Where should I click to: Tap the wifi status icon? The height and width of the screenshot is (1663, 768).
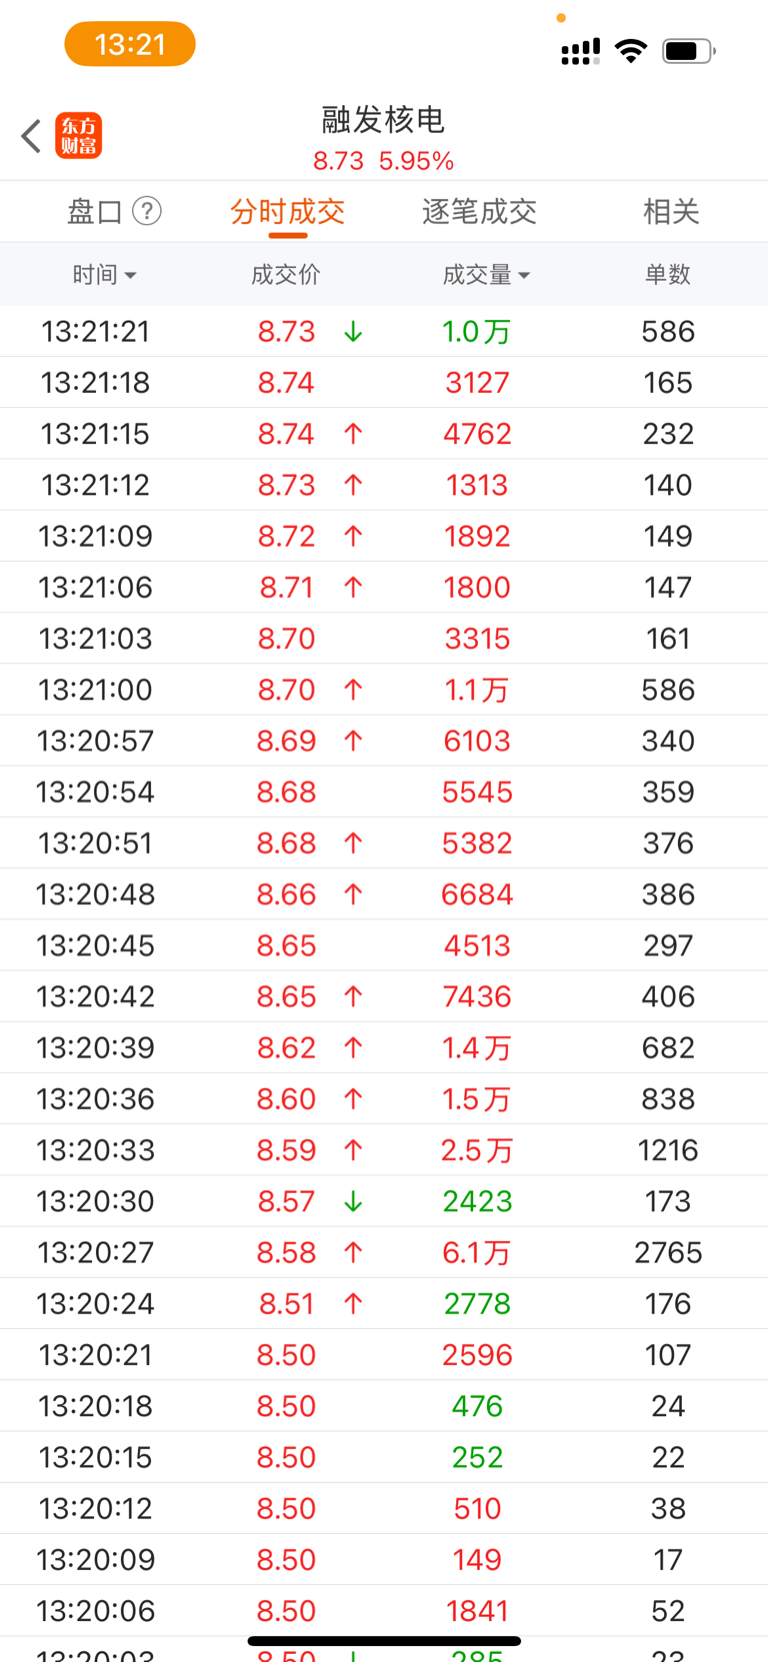point(631,50)
